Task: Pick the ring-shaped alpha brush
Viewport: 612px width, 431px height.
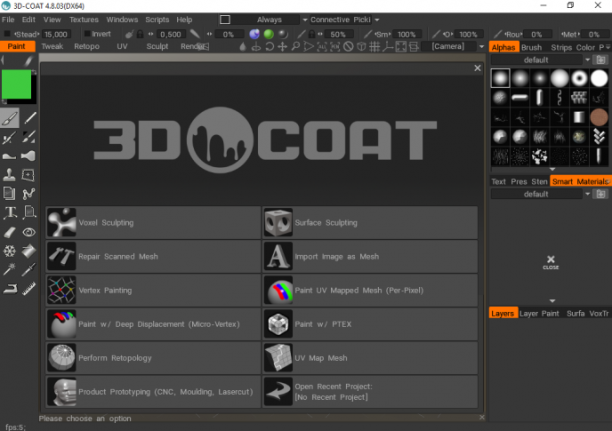Action: pyautogui.click(x=579, y=78)
